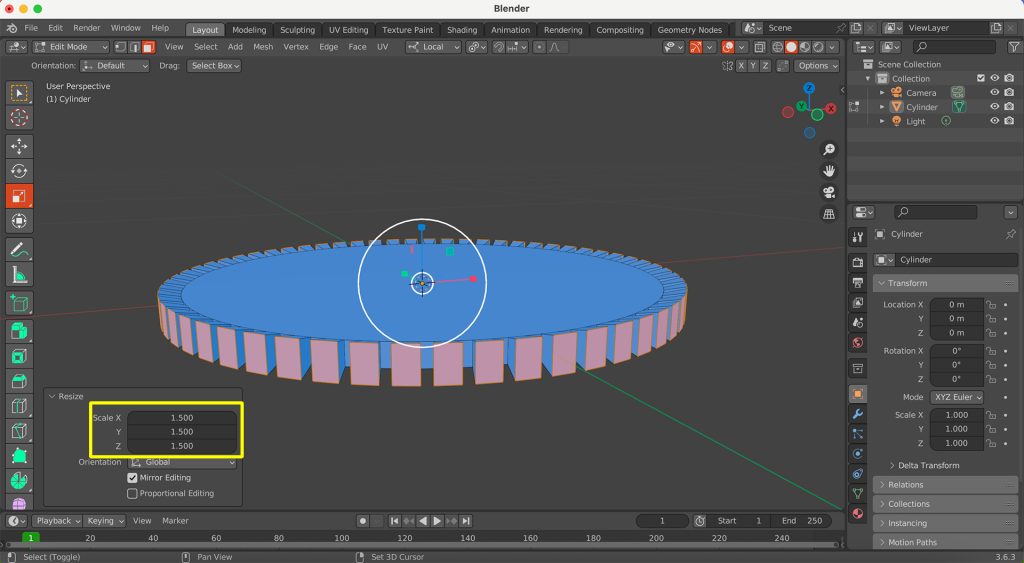This screenshot has height=563, width=1024.
Task: Switch to face select mode
Action: pos(148,47)
